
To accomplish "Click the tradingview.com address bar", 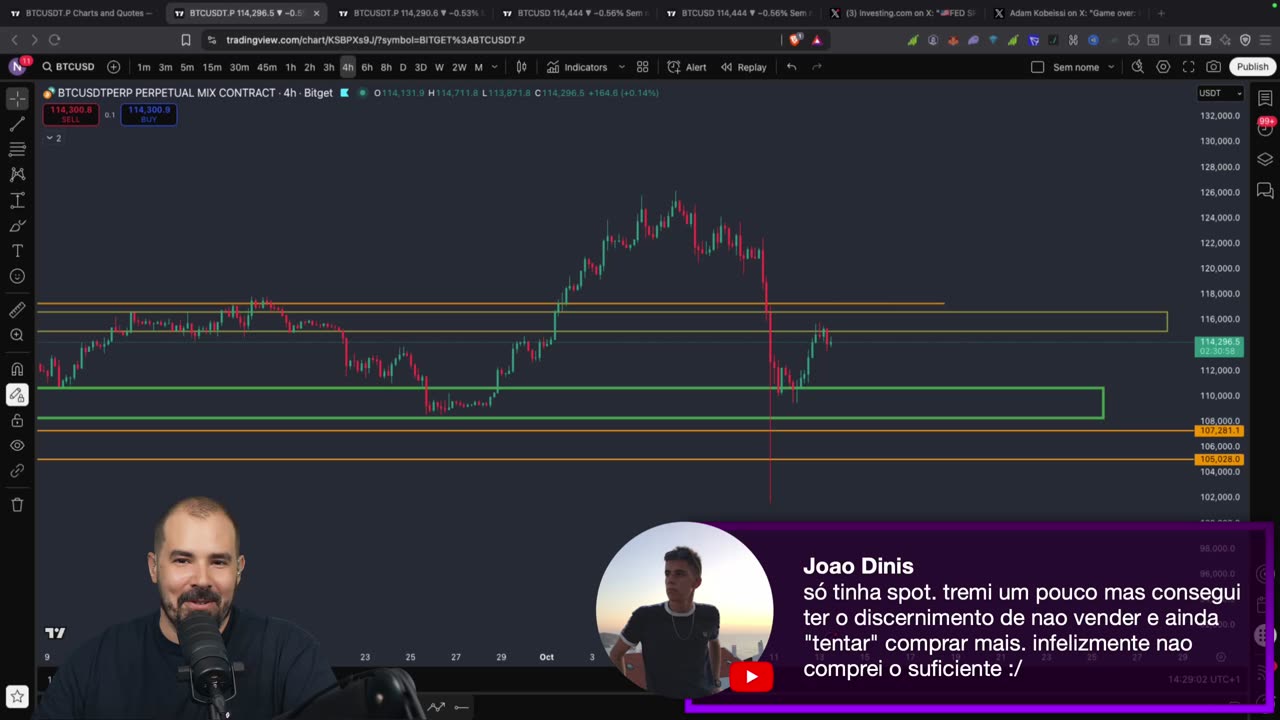I will point(490,40).
